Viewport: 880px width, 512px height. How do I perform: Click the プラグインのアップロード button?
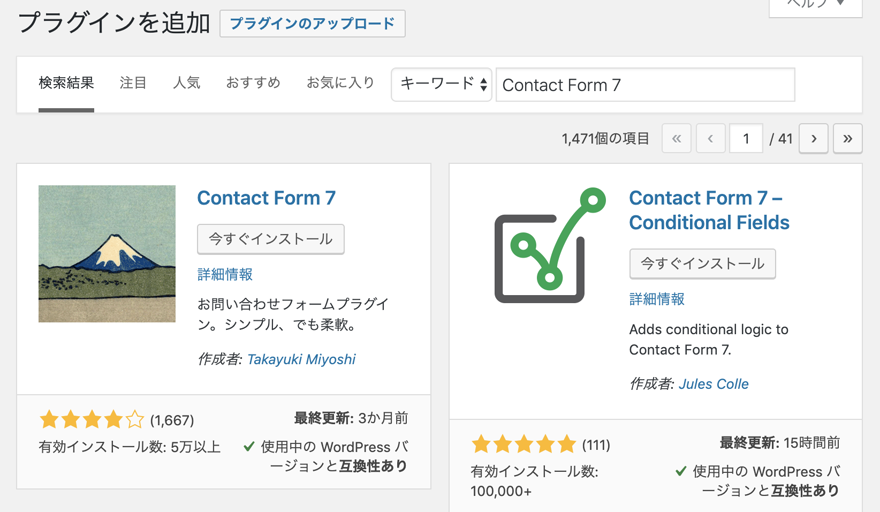pyautogui.click(x=312, y=24)
